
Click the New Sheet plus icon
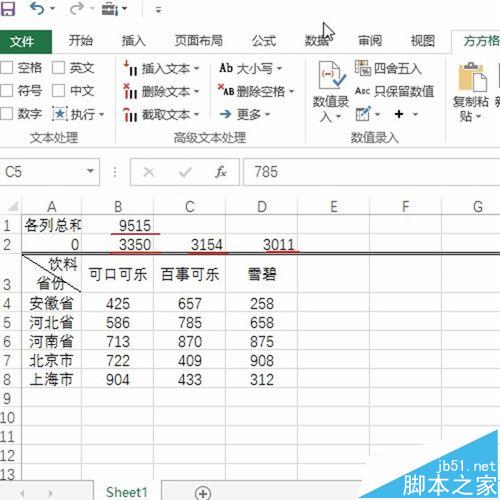203,493
